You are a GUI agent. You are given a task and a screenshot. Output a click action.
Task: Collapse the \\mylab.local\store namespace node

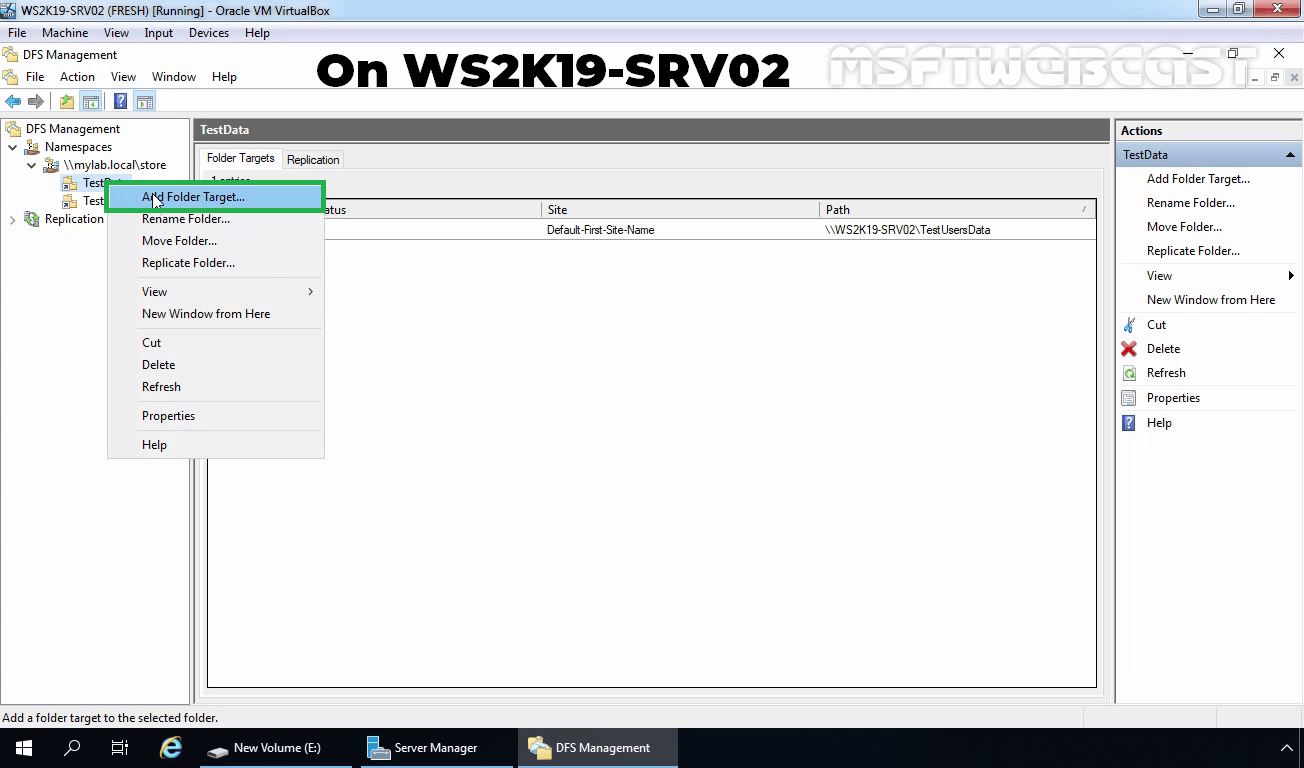[31, 164]
